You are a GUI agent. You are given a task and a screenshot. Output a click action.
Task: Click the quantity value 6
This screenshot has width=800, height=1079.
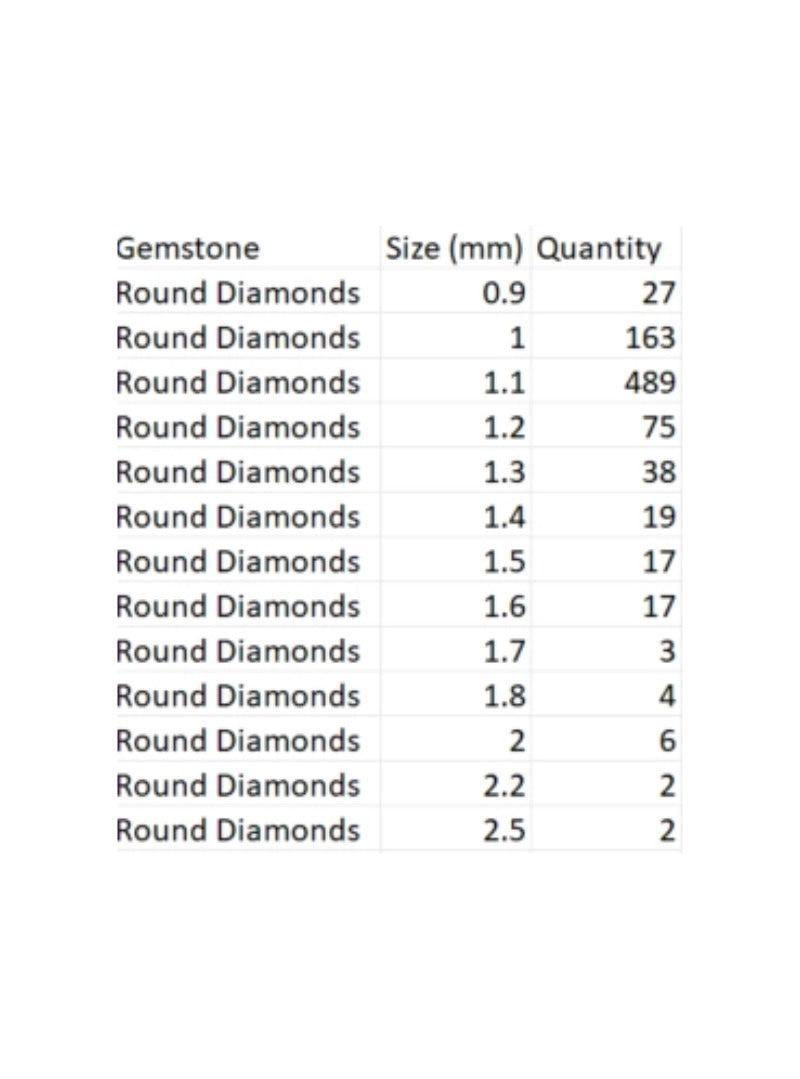tap(667, 741)
